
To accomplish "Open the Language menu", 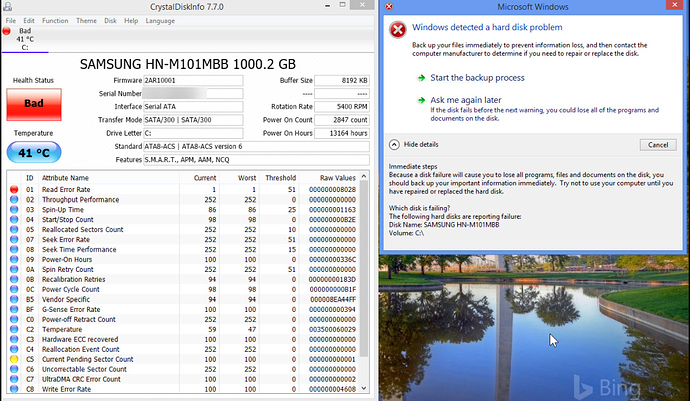I will (x=160, y=21).
